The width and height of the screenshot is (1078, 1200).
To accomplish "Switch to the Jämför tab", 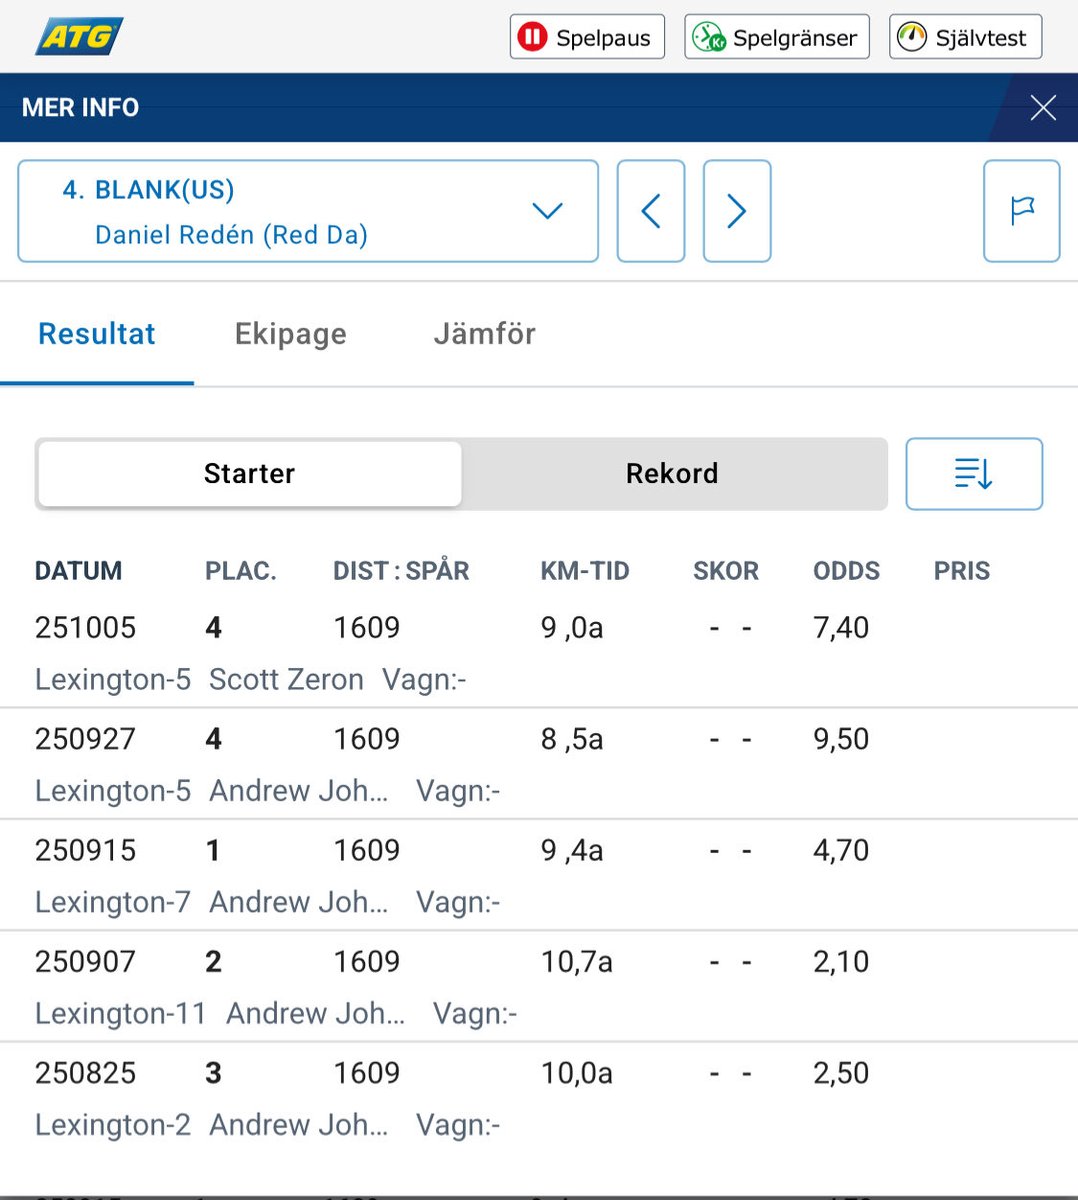I will coord(485,334).
